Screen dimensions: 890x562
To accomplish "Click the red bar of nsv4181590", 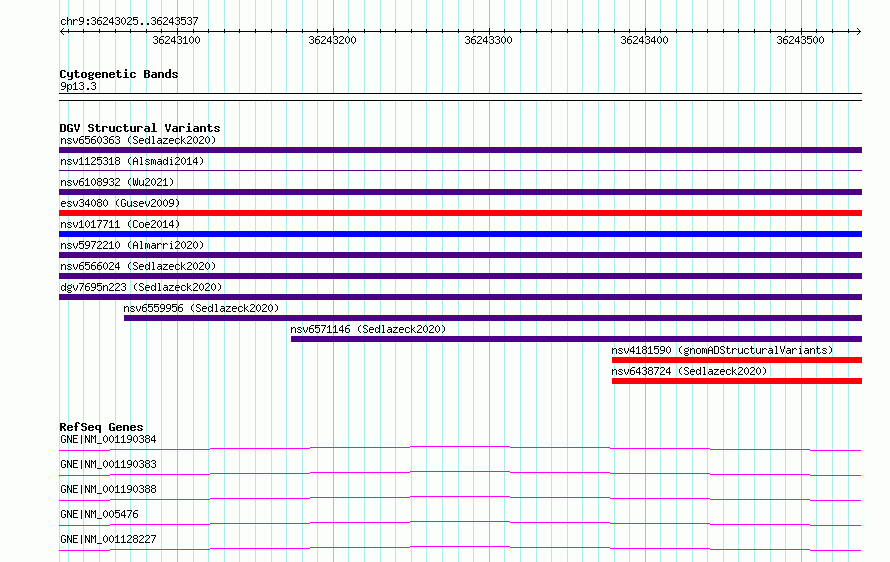I will tap(737, 360).
